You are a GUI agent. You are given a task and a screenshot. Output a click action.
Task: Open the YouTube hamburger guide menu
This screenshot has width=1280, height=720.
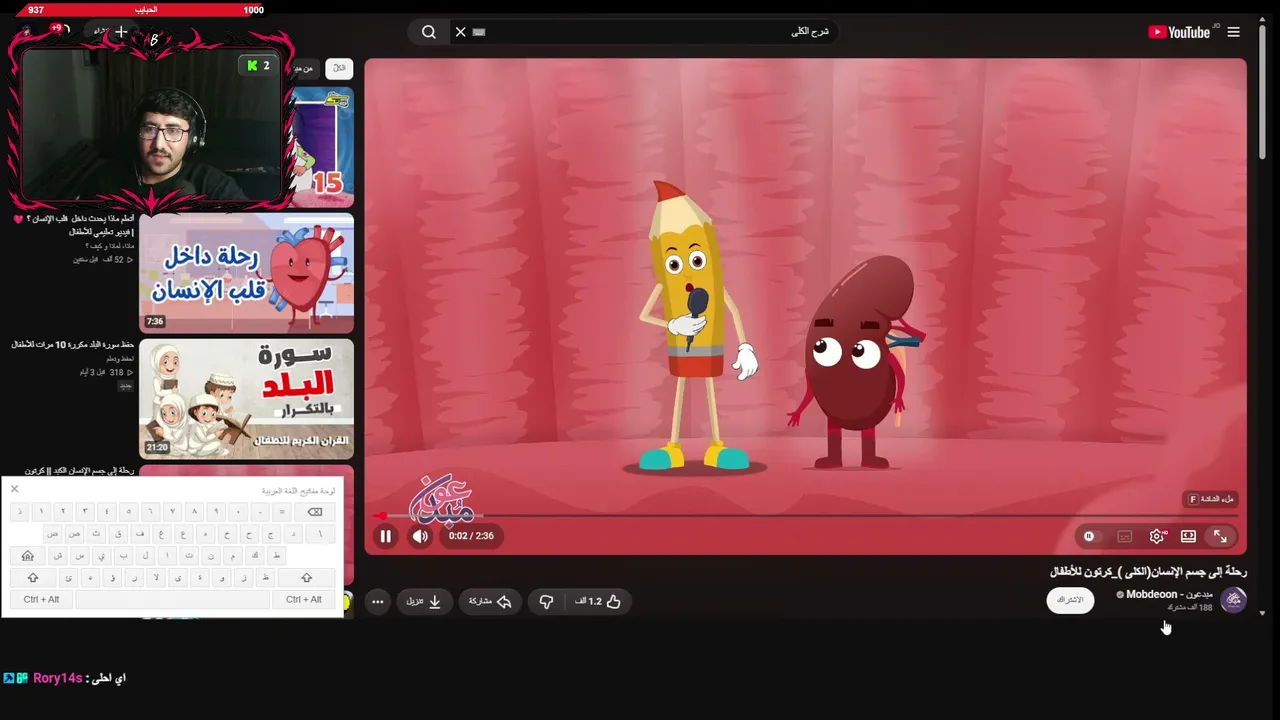[x=1233, y=32]
